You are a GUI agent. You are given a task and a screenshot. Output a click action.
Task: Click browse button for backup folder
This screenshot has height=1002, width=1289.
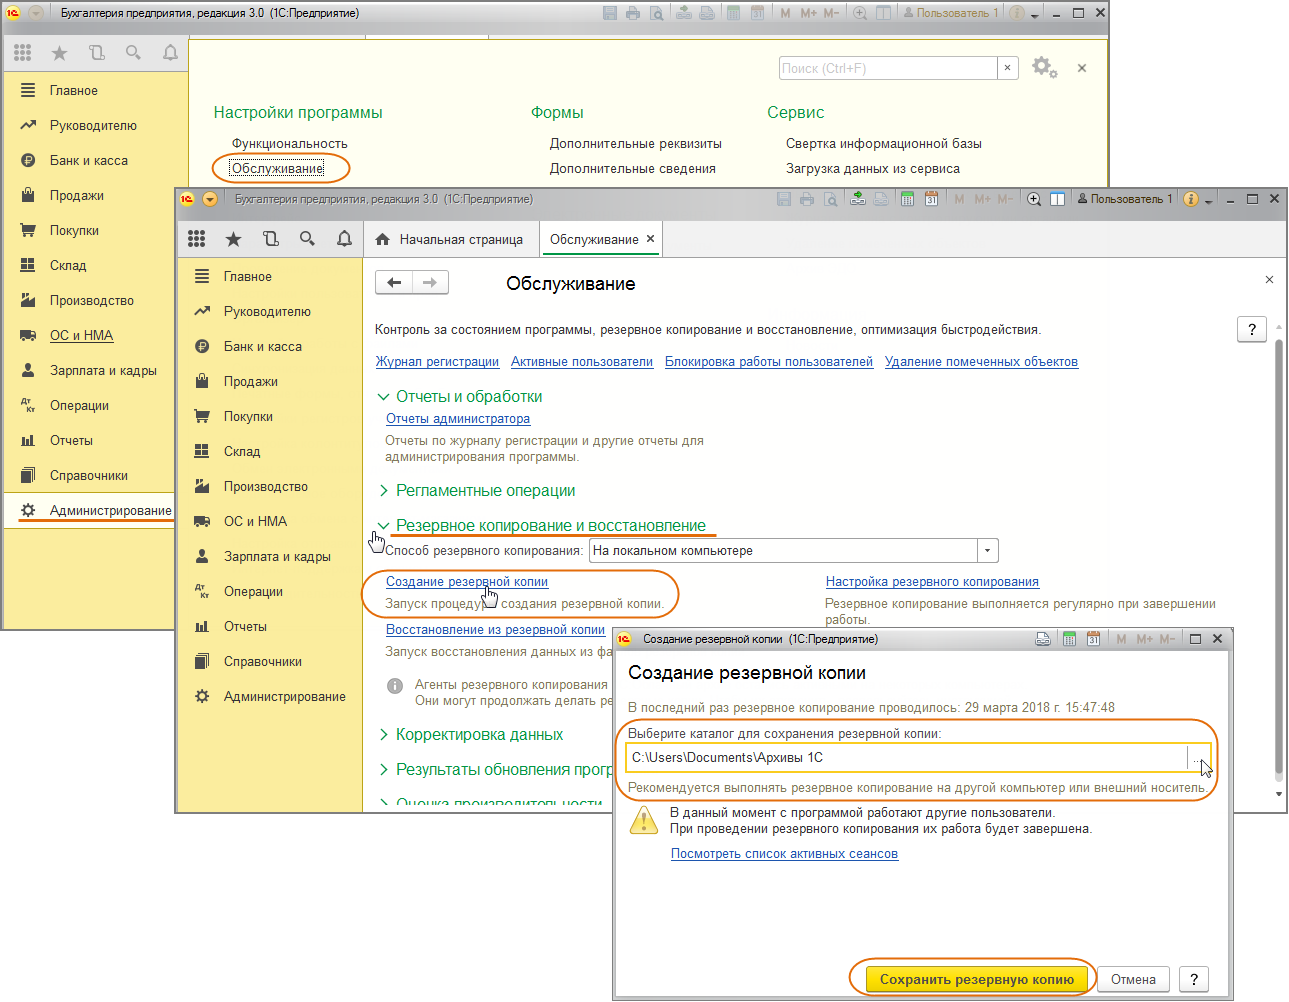pos(1196,758)
